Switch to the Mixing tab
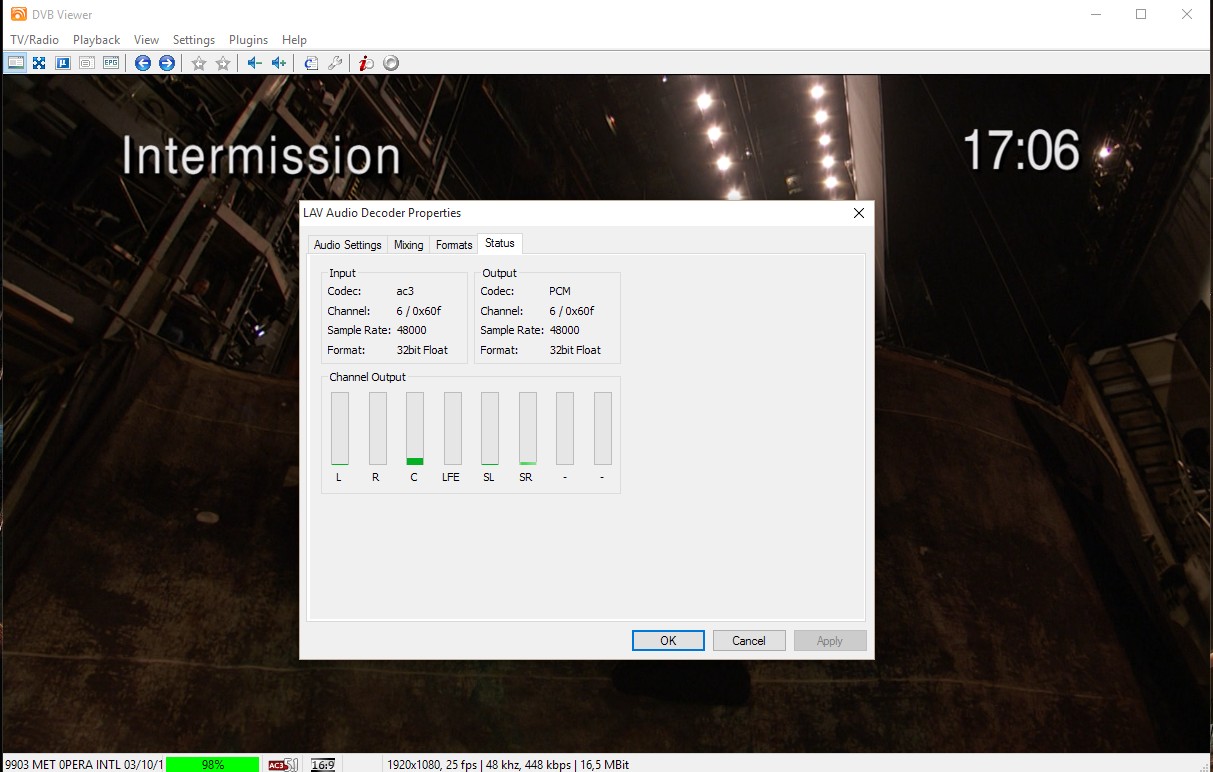The width and height of the screenshot is (1213, 772). pos(408,245)
